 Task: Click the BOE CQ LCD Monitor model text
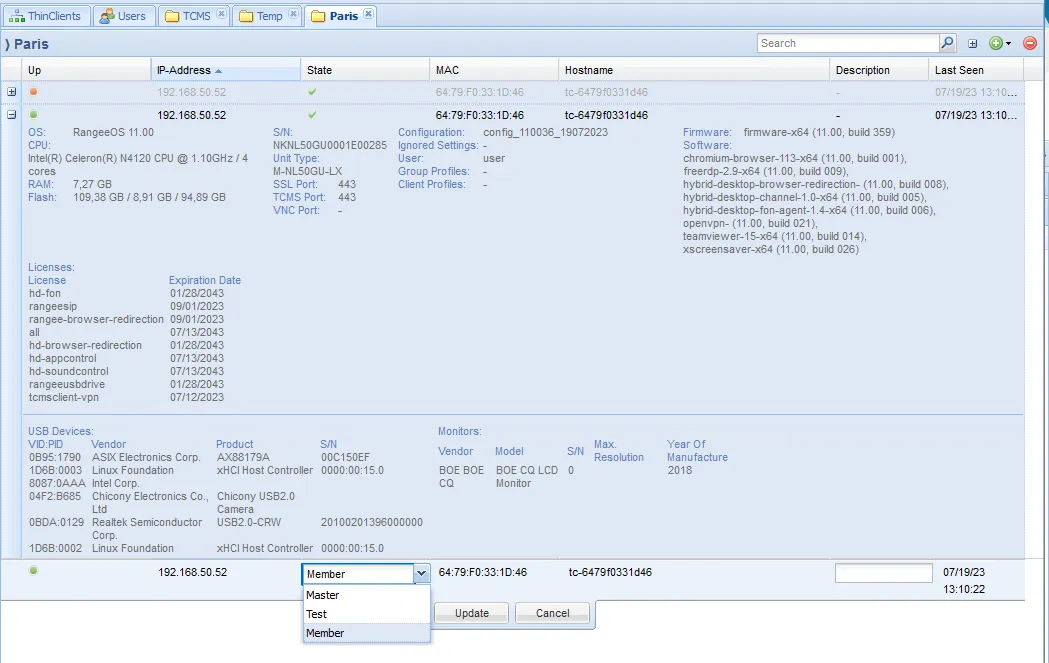click(x=527, y=476)
